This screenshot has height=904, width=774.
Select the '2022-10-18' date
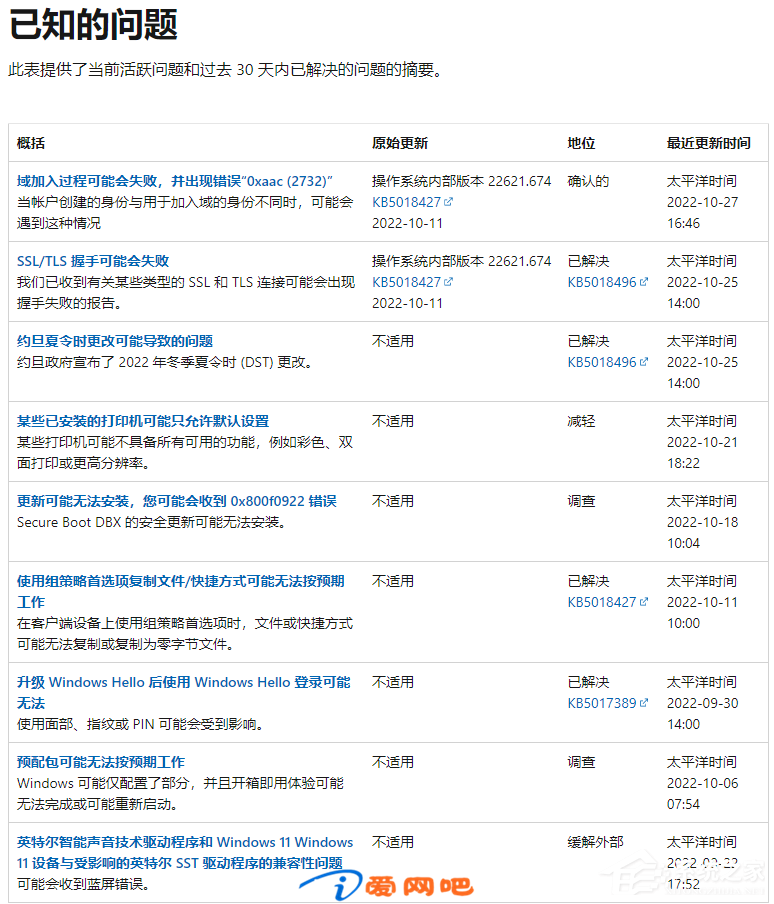click(703, 522)
